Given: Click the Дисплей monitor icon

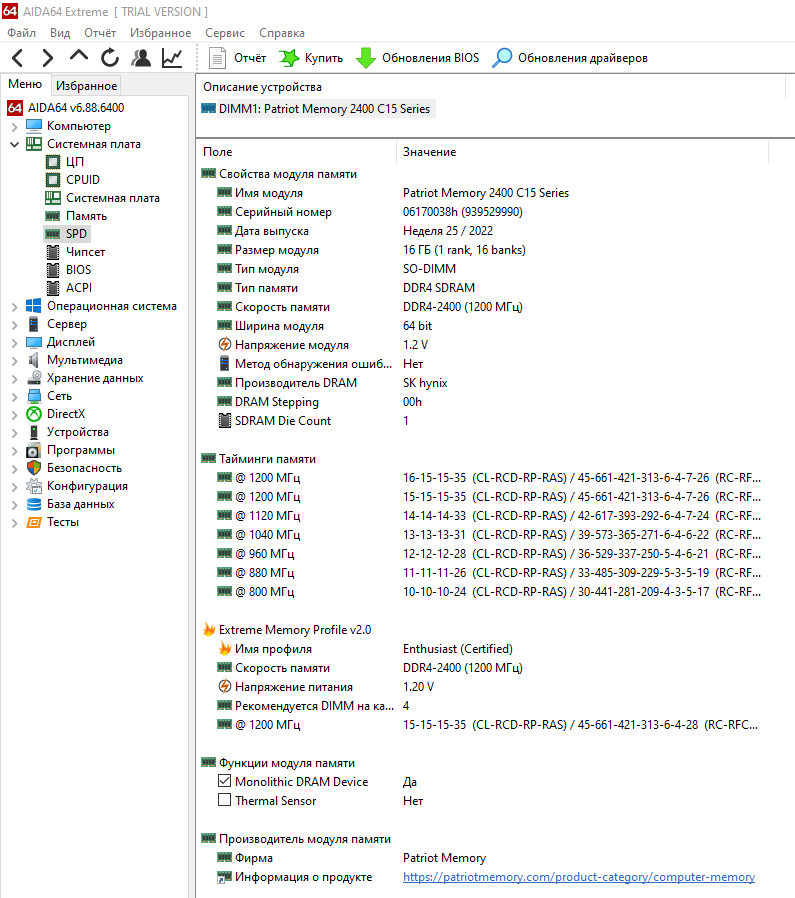Looking at the screenshot, I should (x=34, y=342).
